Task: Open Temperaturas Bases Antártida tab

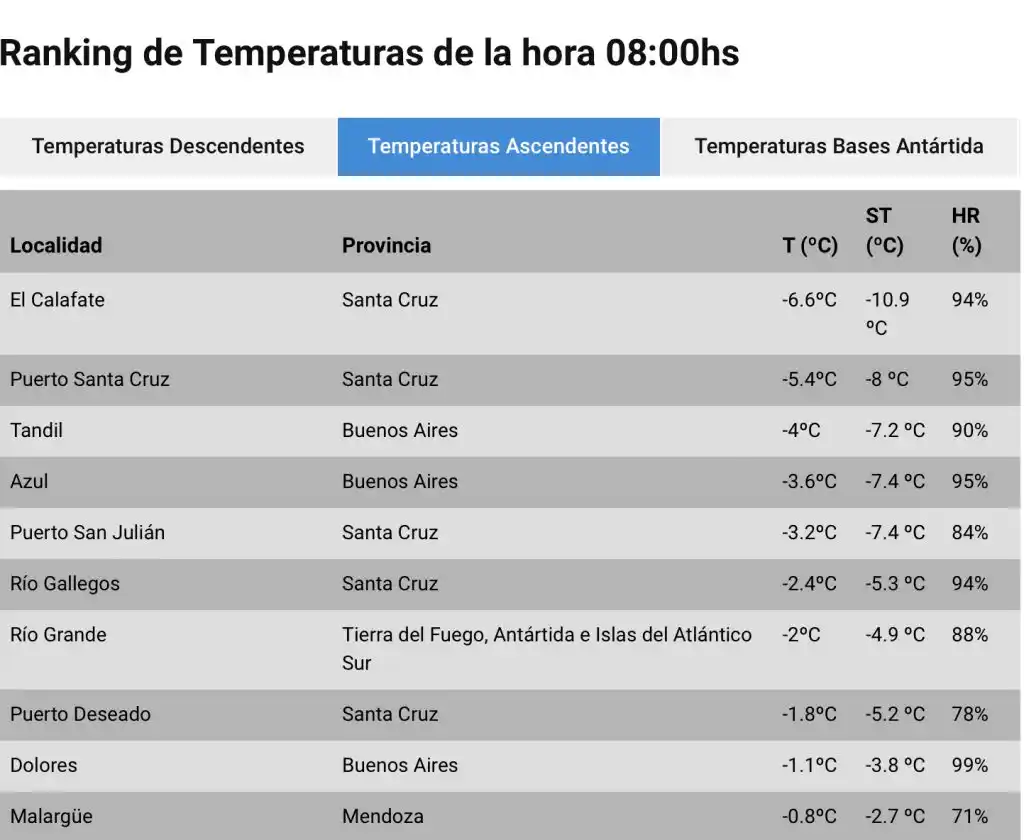Action: tap(839, 146)
